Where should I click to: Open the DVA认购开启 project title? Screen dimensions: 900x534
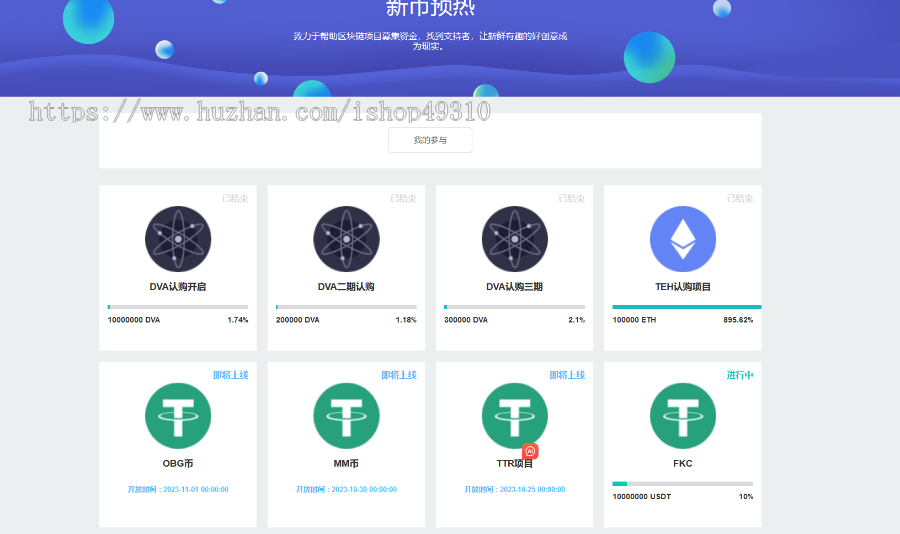[x=178, y=287]
